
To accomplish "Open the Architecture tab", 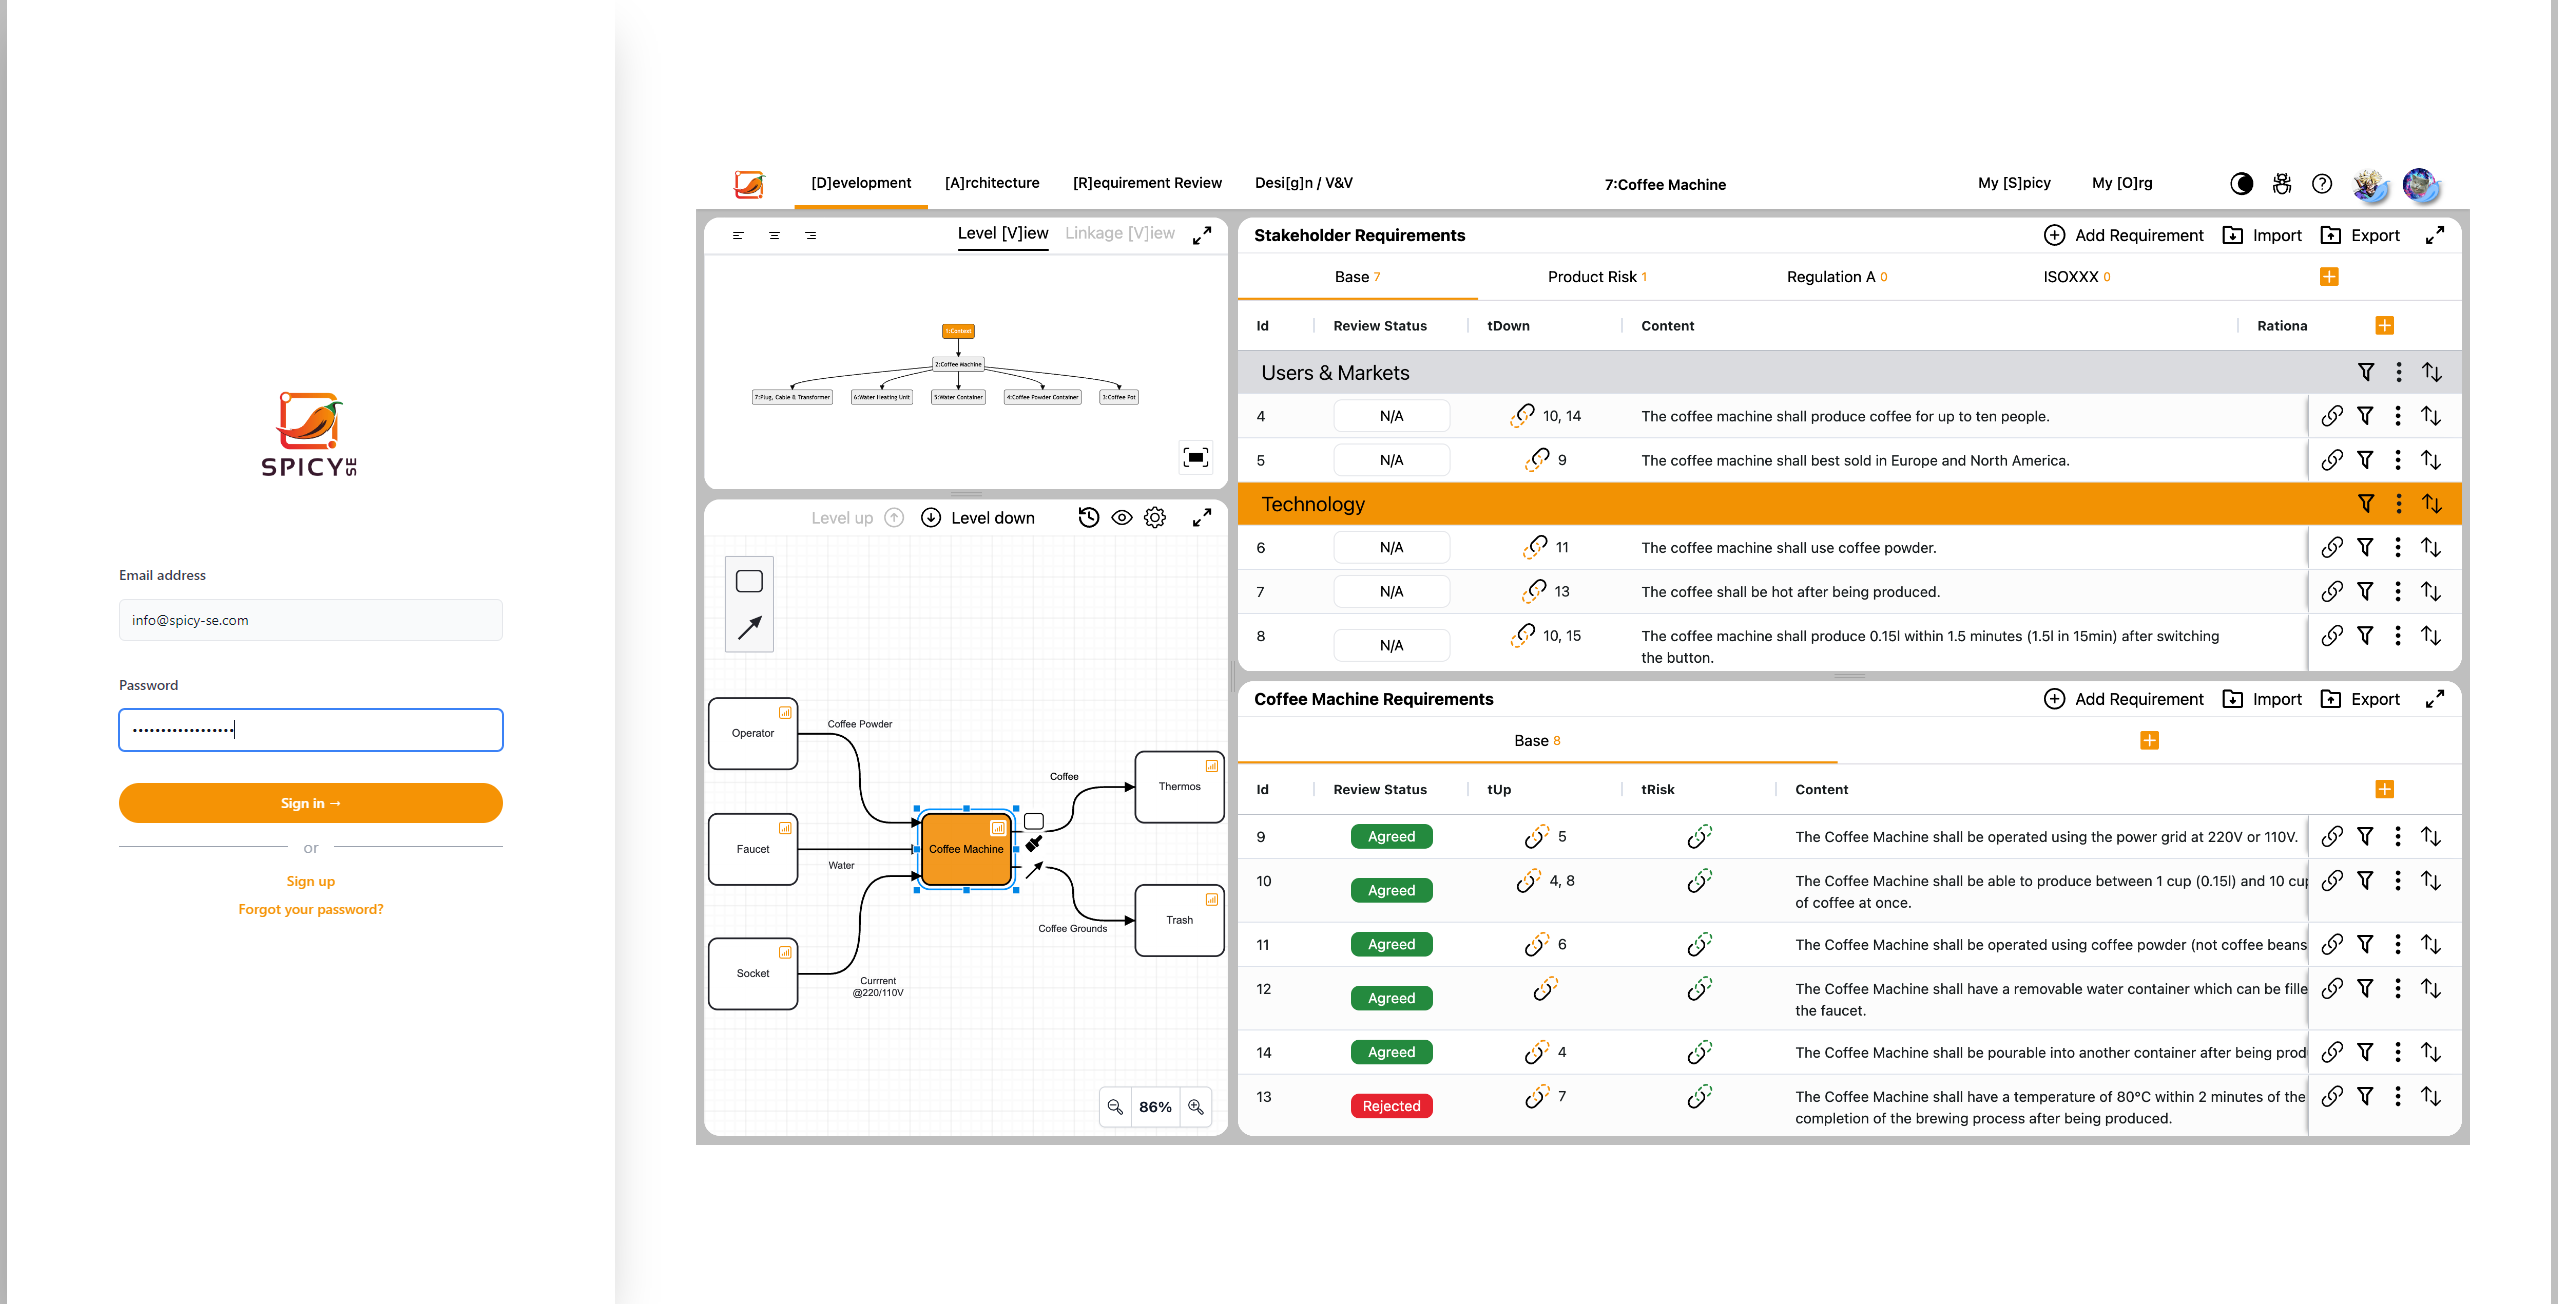I will tap(991, 183).
